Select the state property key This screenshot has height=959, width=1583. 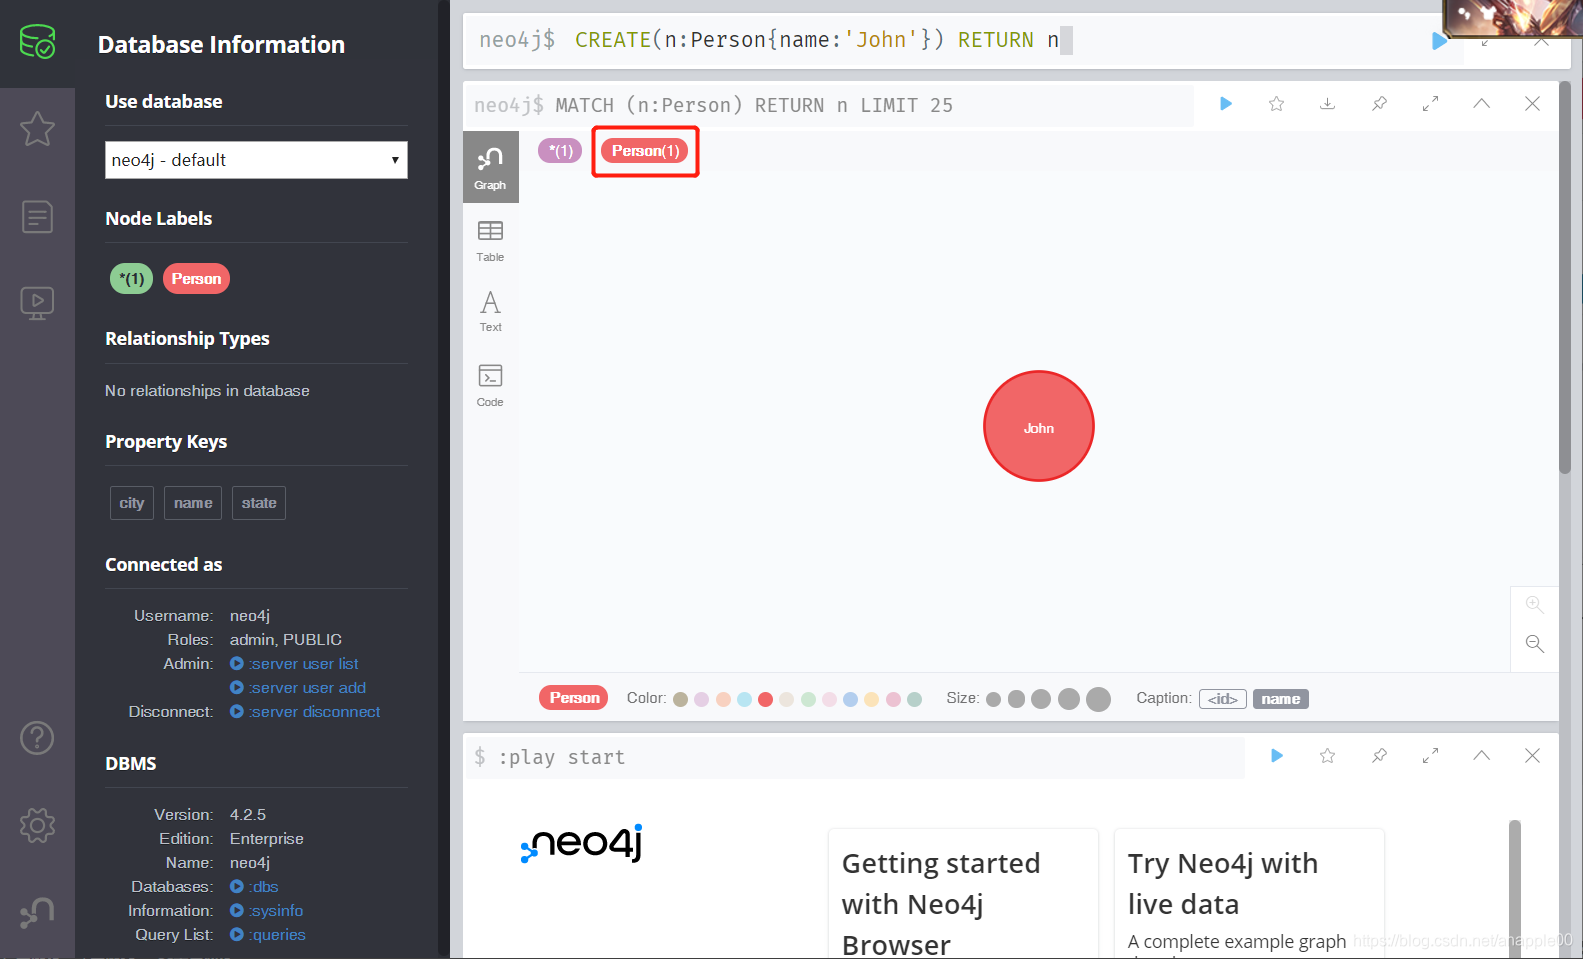coord(259,503)
